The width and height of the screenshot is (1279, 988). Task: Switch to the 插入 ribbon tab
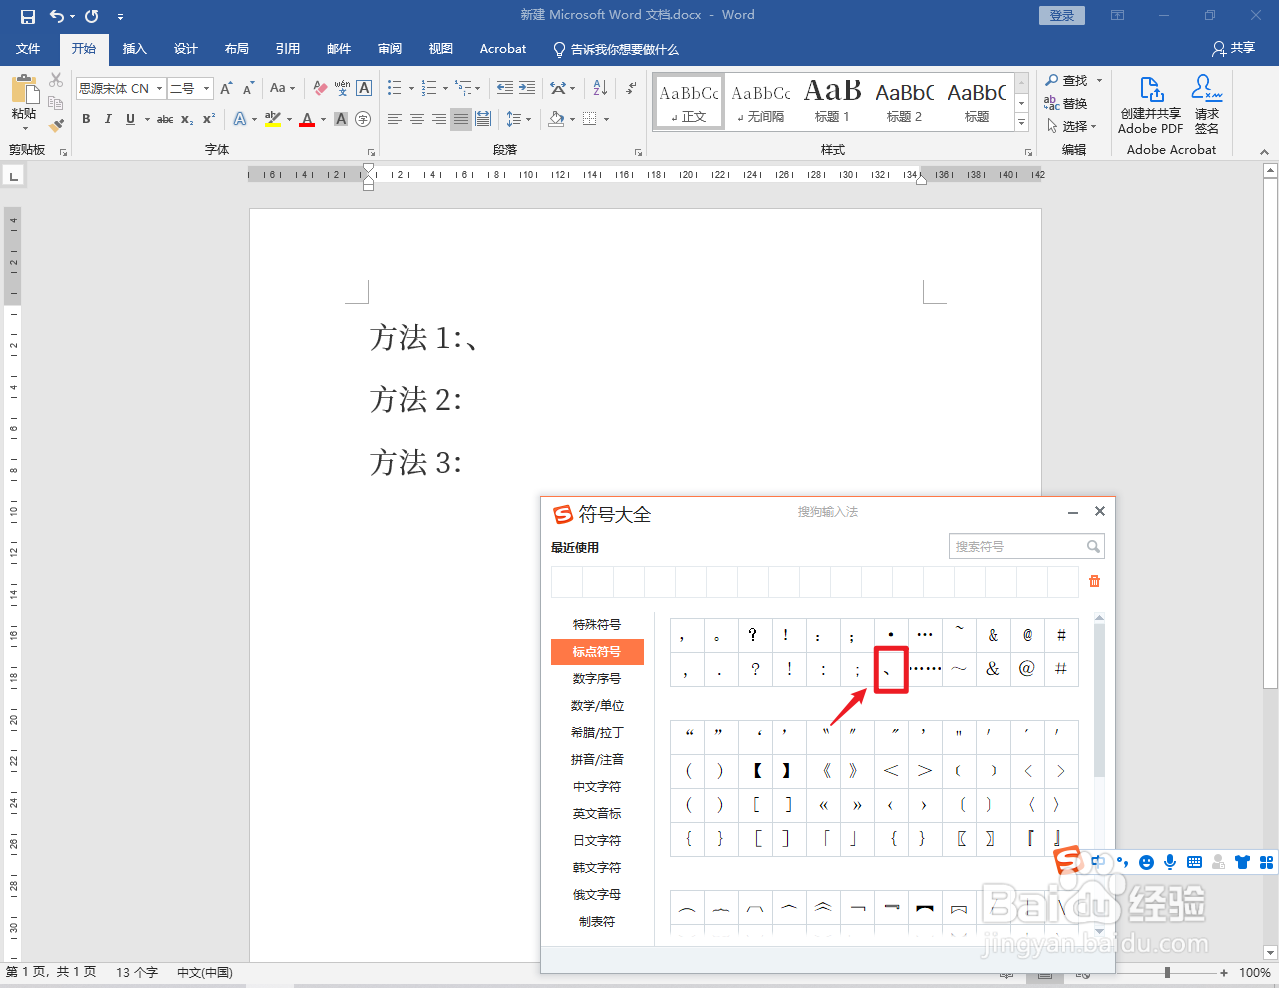click(x=134, y=48)
